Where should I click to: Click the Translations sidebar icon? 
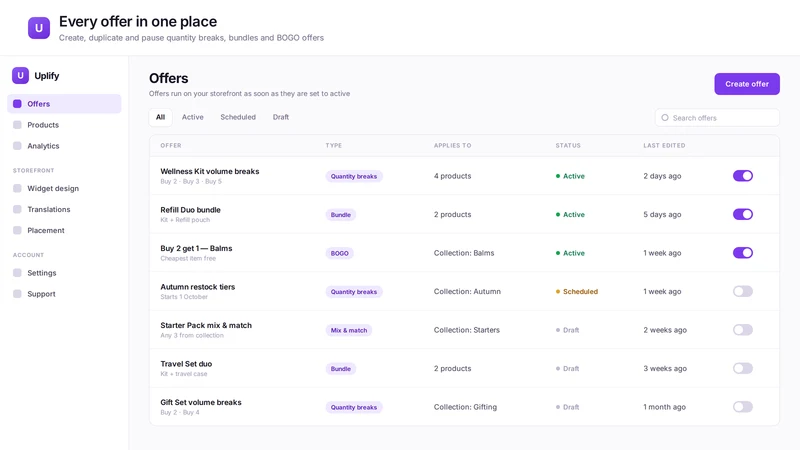[17, 209]
